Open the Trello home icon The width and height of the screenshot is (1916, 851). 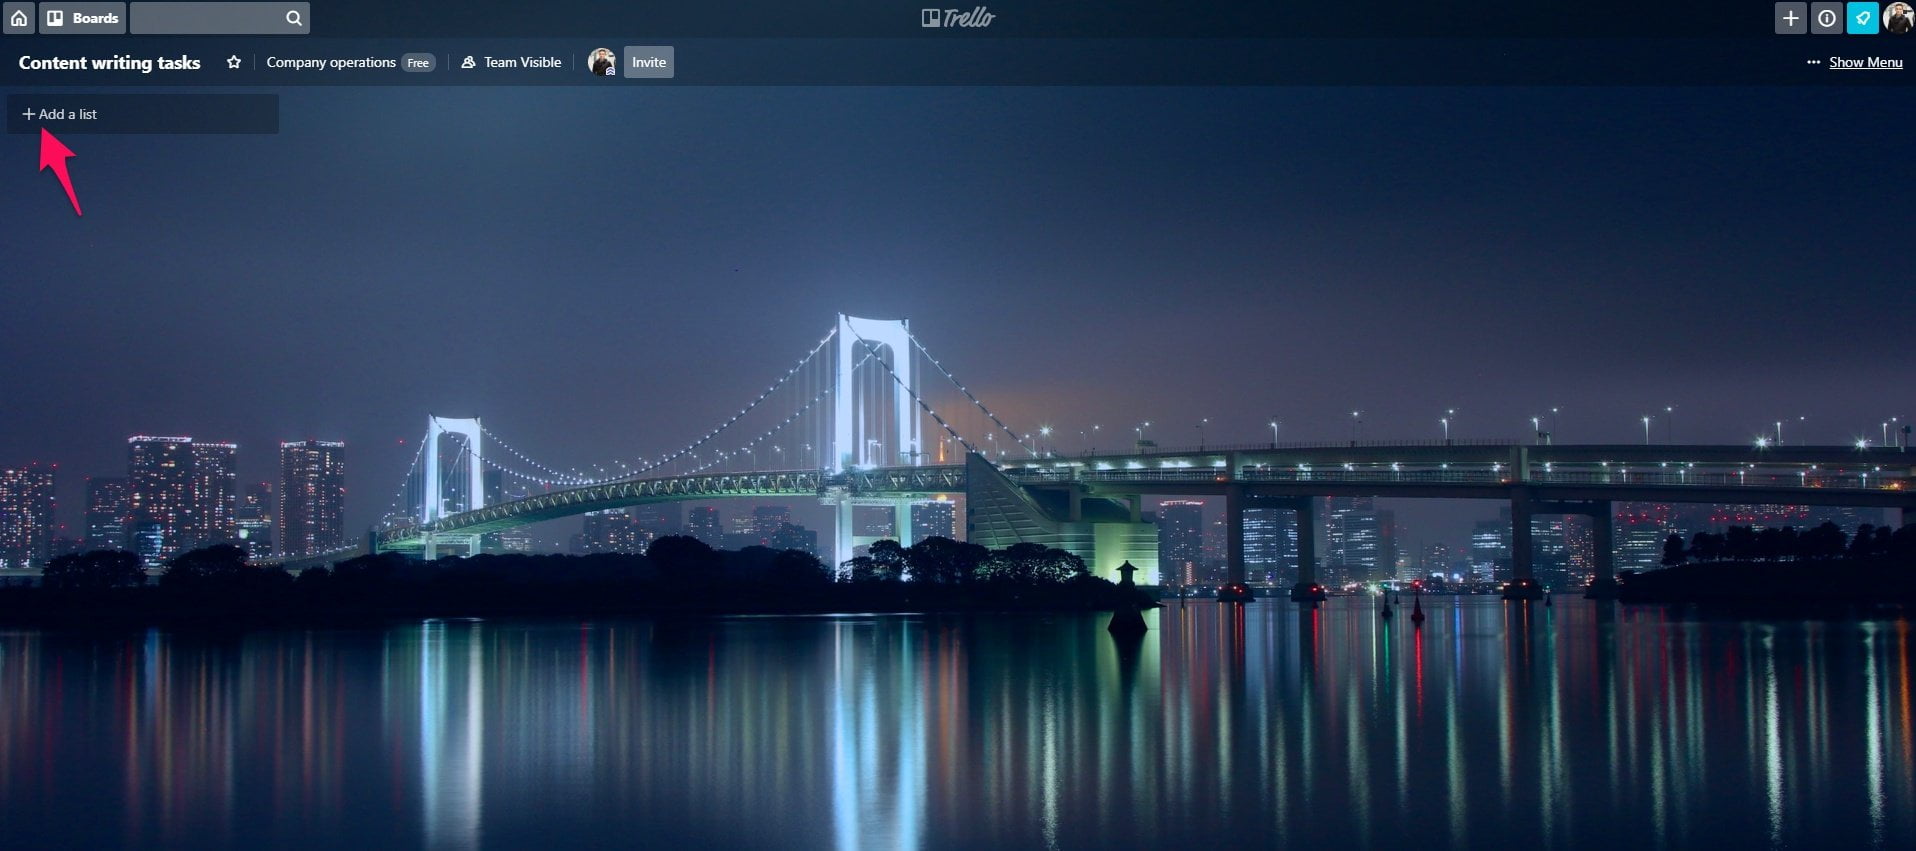[19, 18]
